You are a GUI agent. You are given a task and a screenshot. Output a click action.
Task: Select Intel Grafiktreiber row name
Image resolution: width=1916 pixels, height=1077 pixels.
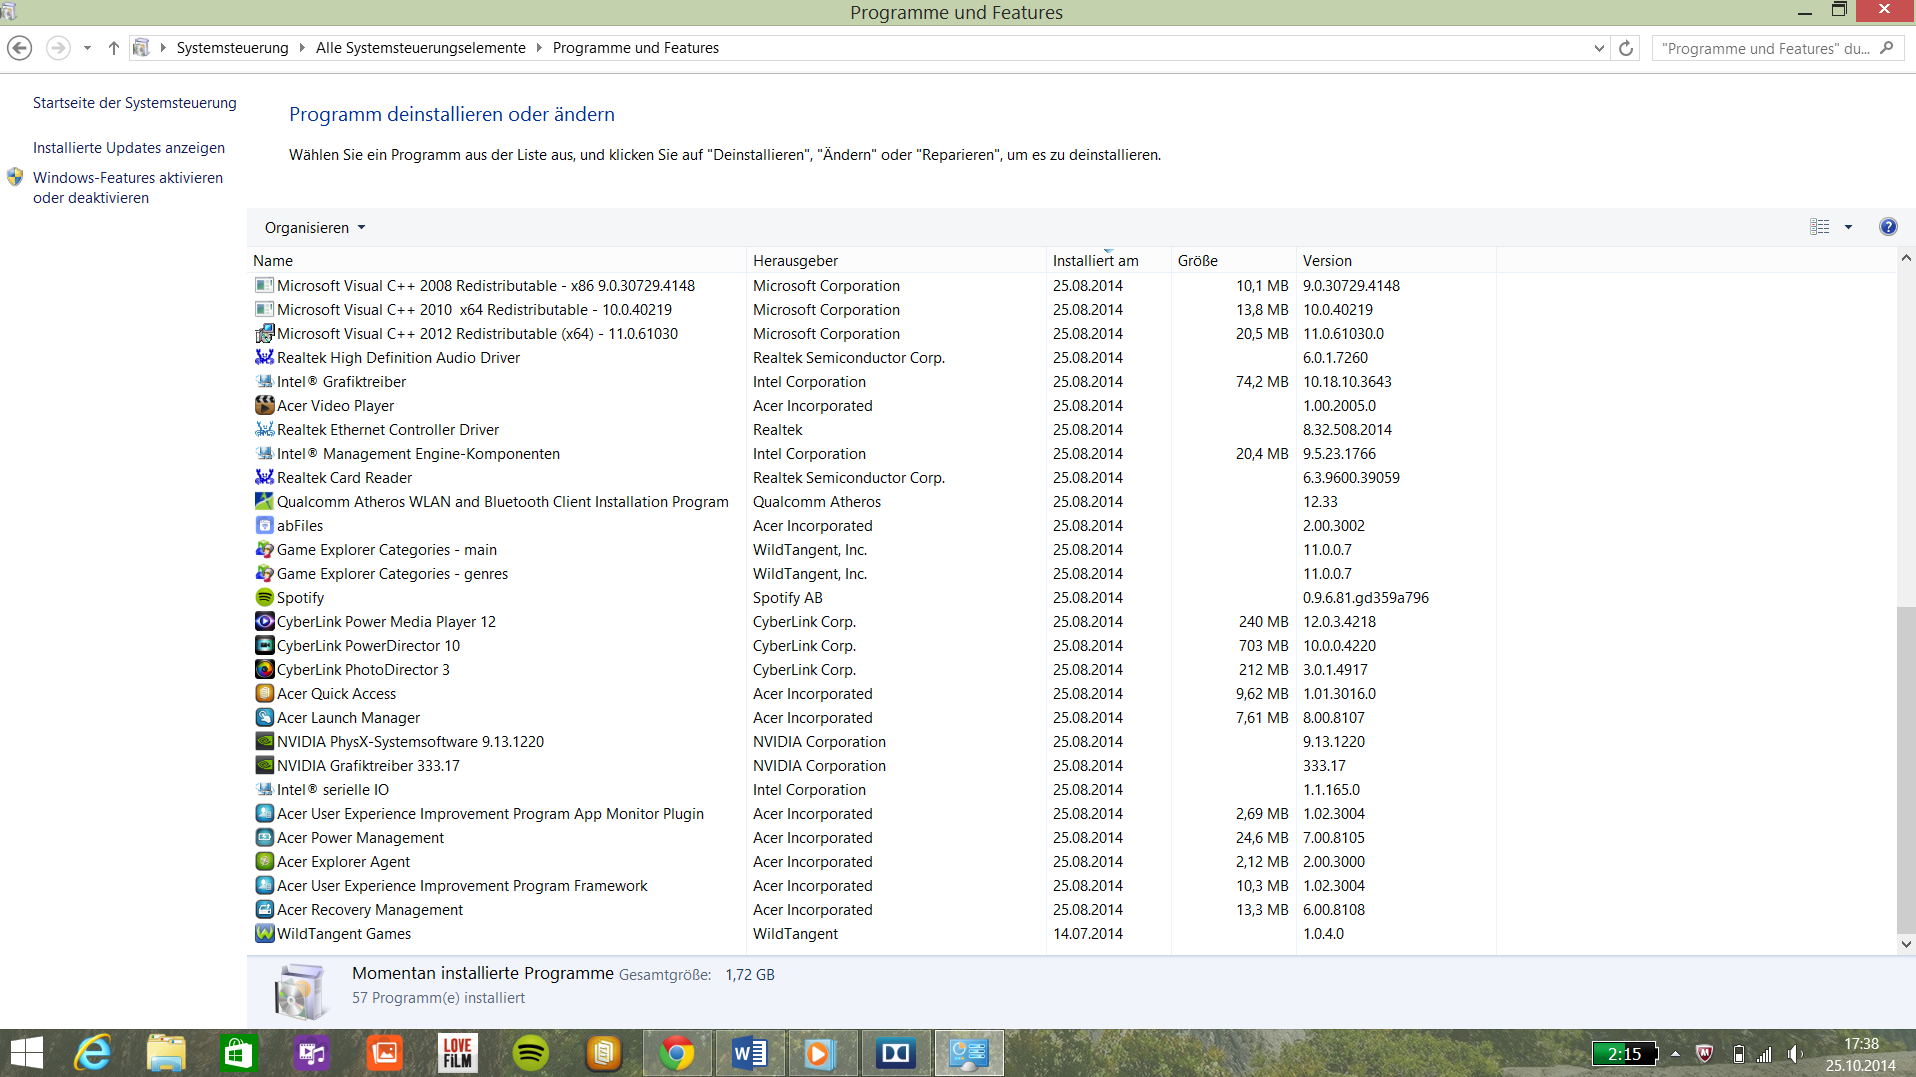(341, 381)
